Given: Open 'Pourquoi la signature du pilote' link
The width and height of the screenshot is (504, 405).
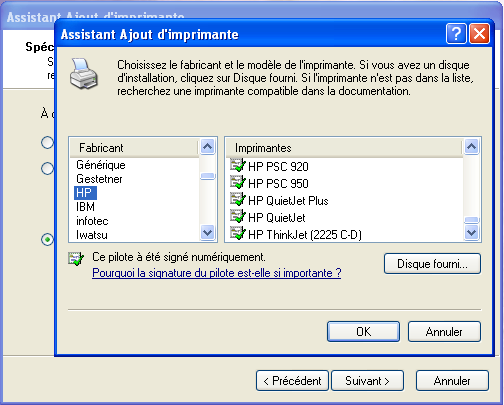Looking at the screenshot, I should click(x=217, y=273).
